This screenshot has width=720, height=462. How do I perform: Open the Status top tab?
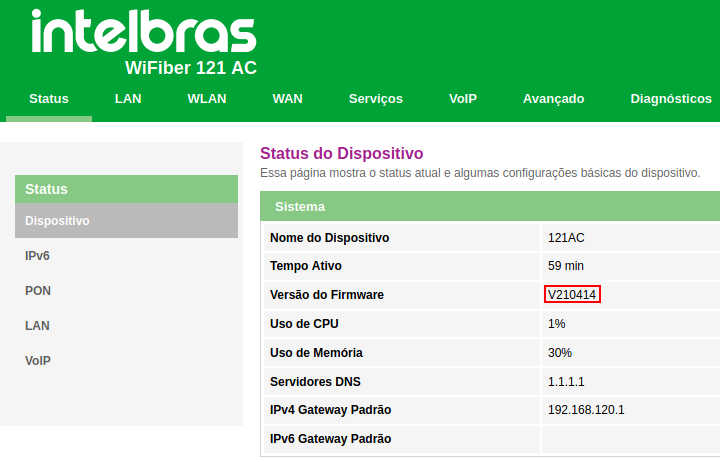49,99
